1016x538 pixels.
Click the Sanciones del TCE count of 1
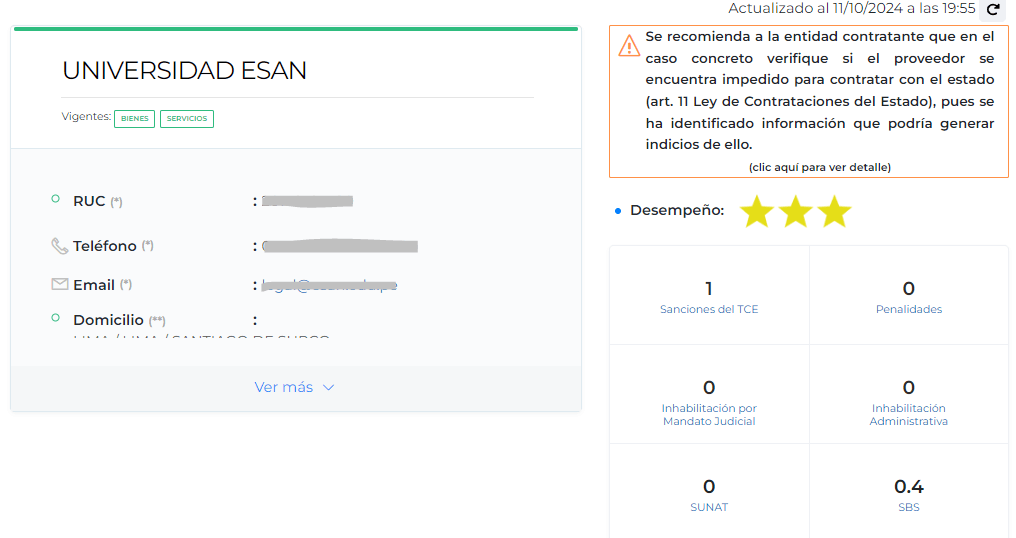click(709, 288)
